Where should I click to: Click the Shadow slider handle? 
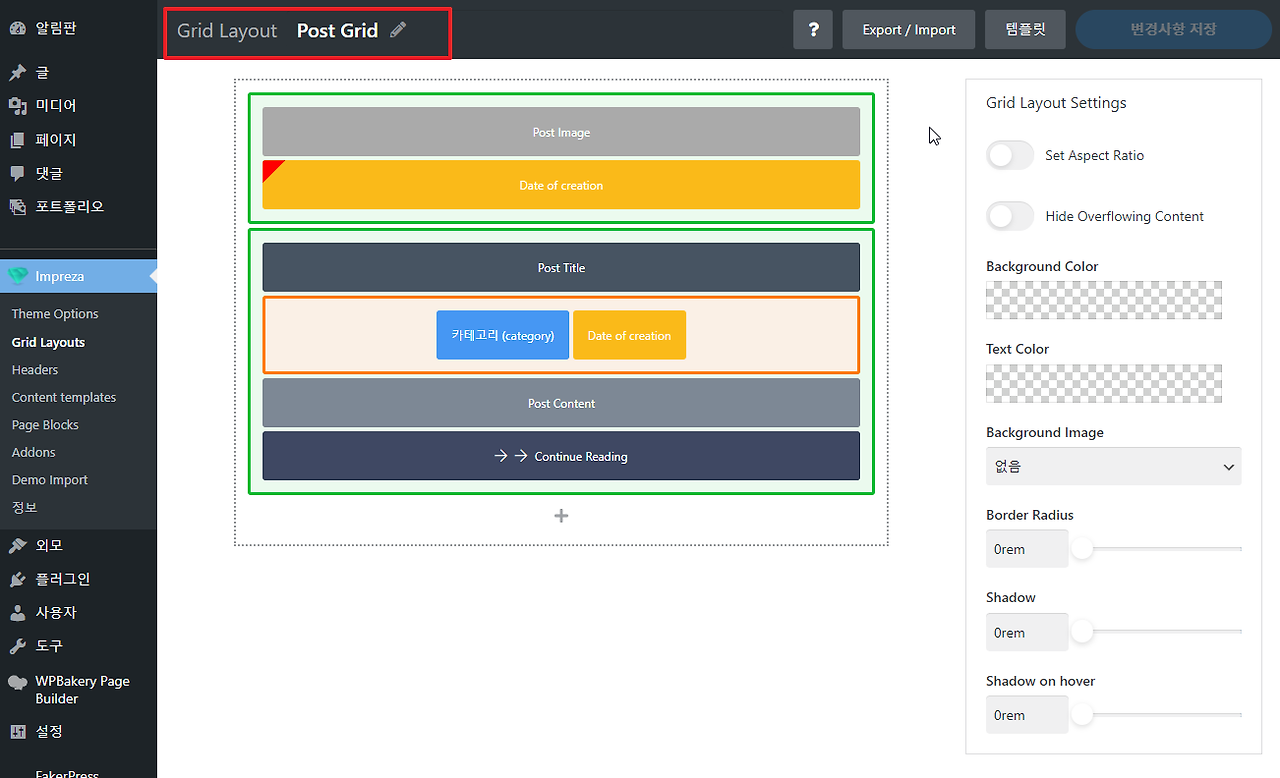[1082, 632]
